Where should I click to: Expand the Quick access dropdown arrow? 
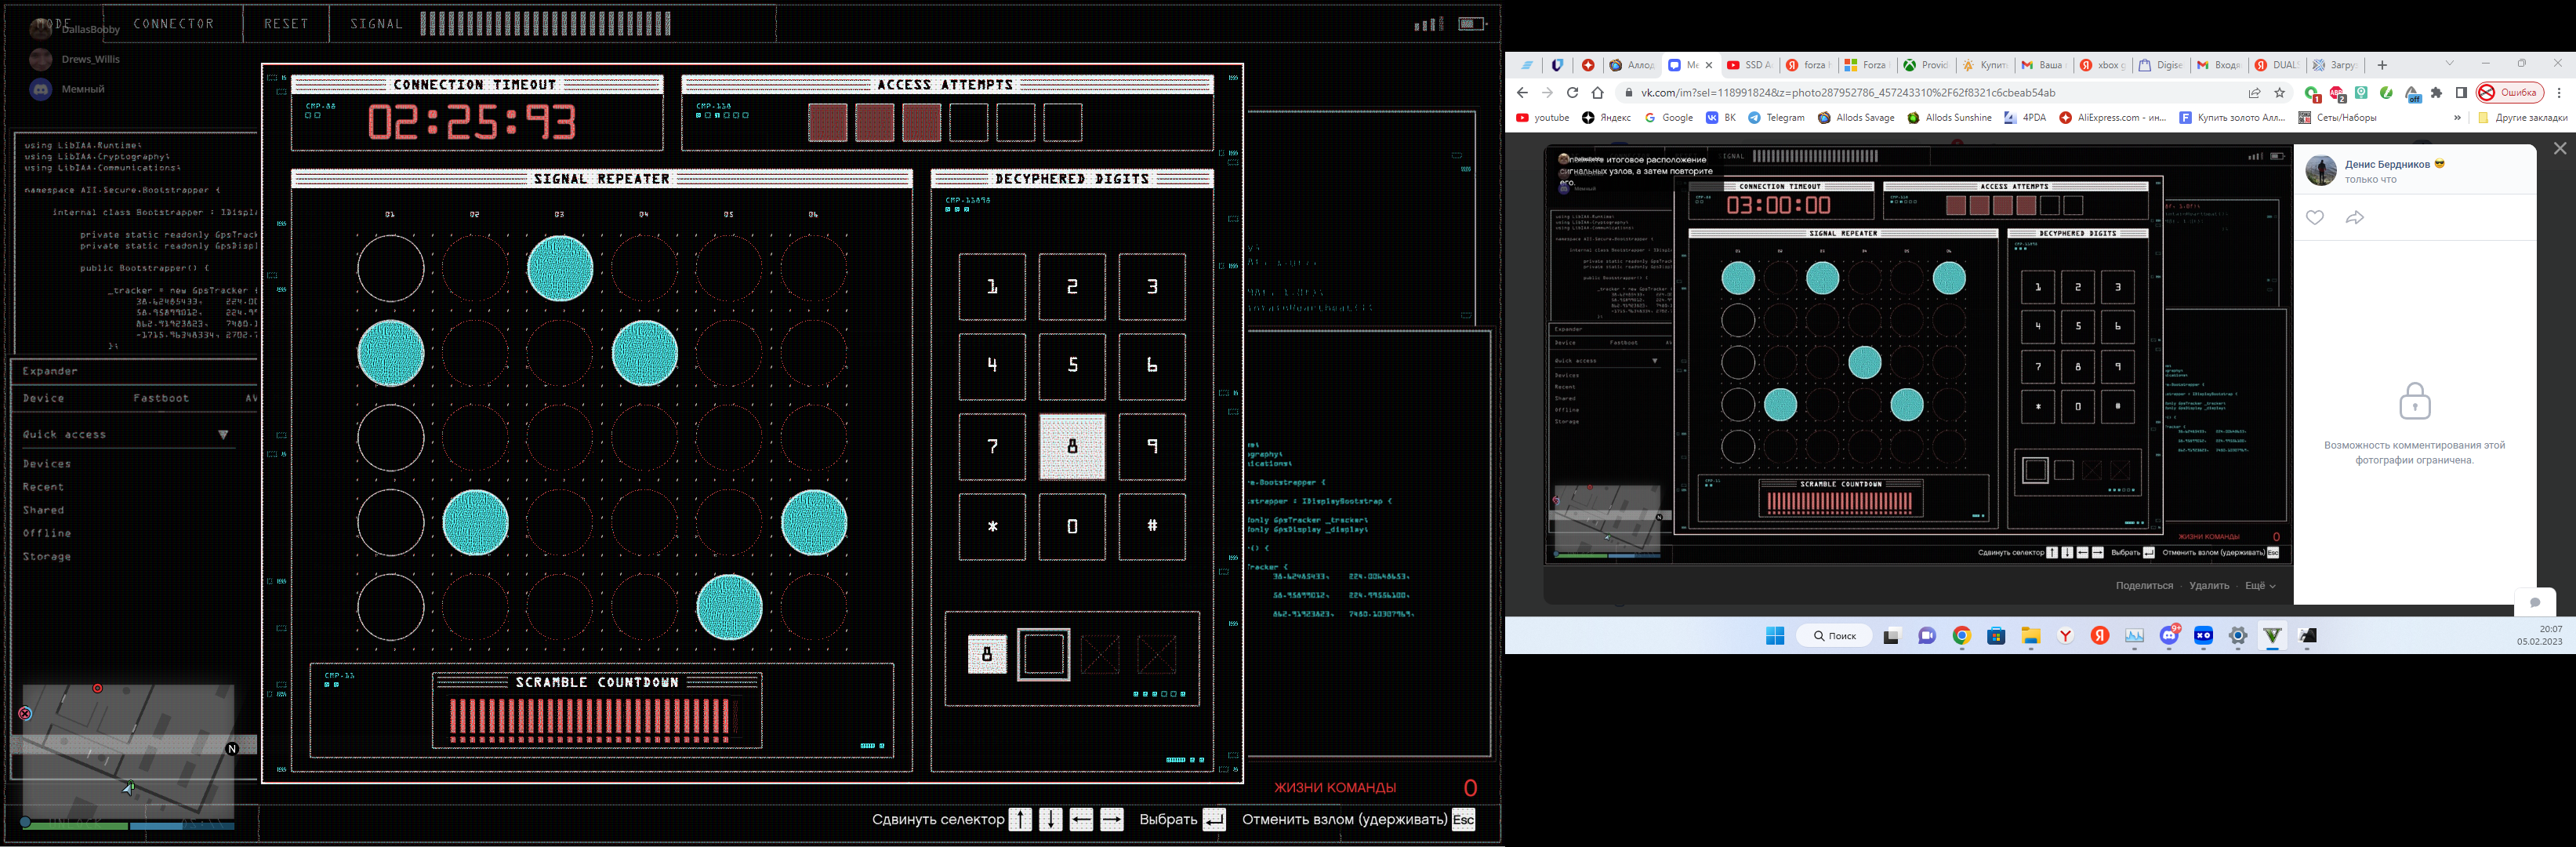223,435
